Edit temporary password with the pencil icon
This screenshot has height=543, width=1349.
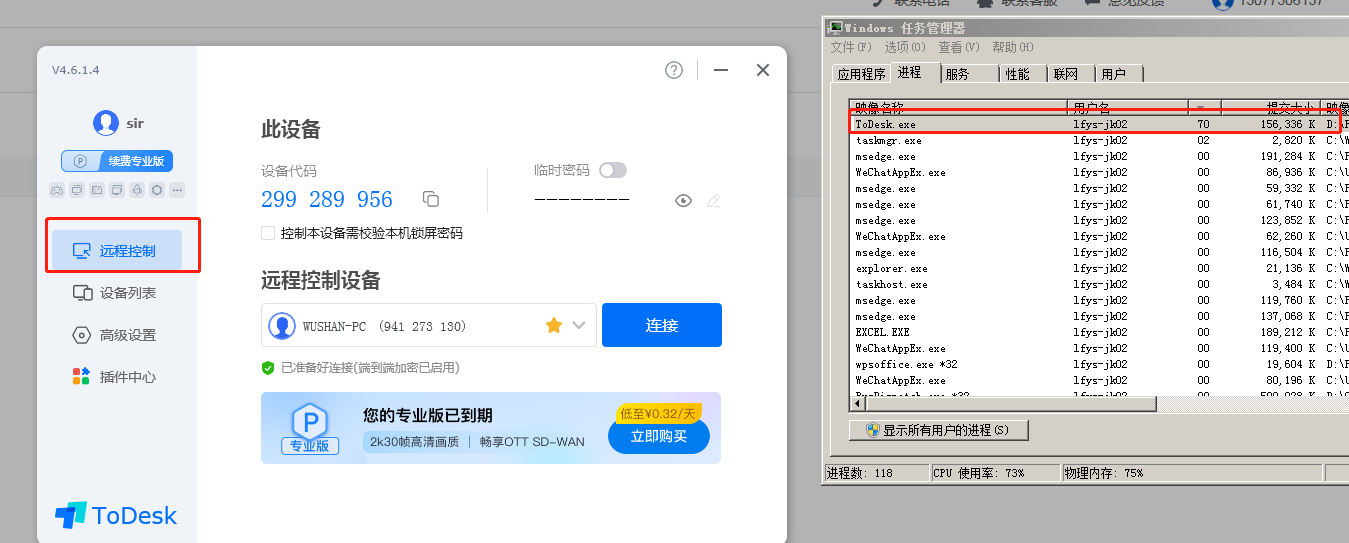(x=713, y=200)
